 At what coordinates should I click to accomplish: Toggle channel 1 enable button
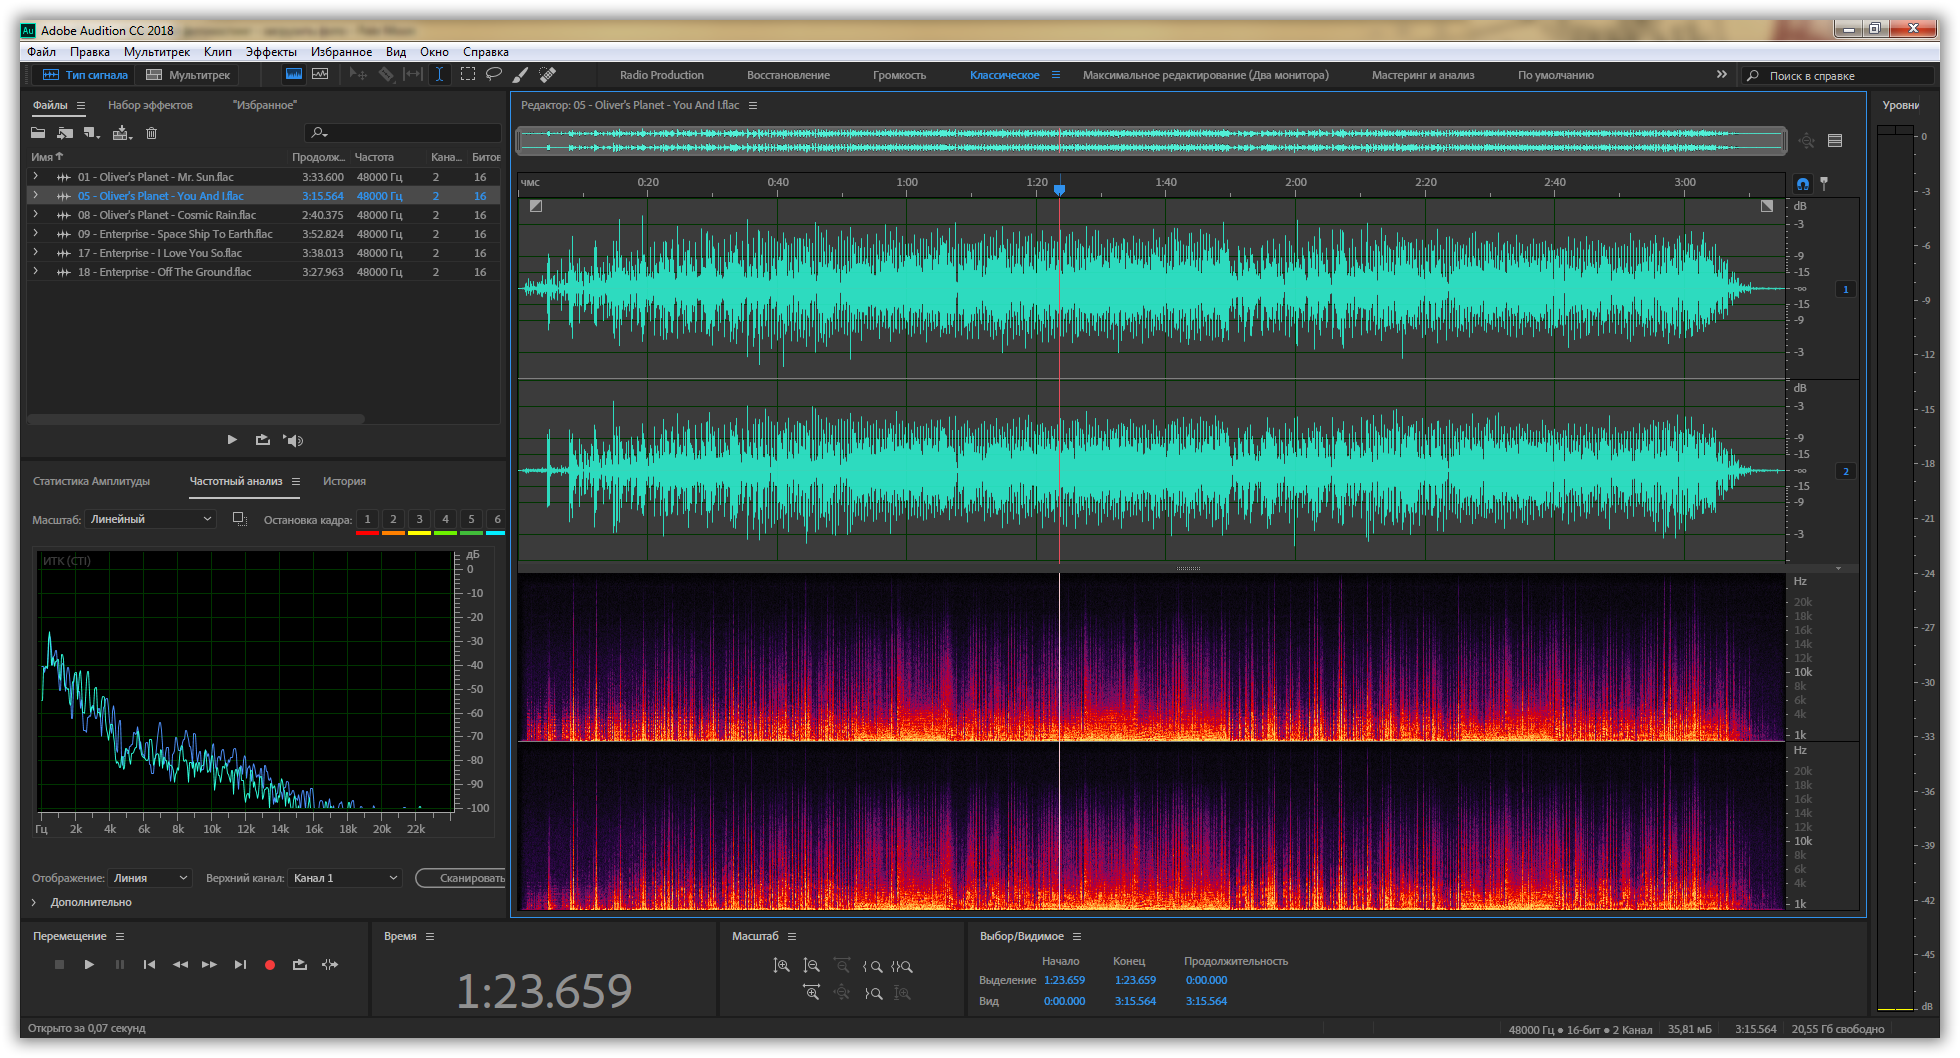click(x=1846, y=289)
